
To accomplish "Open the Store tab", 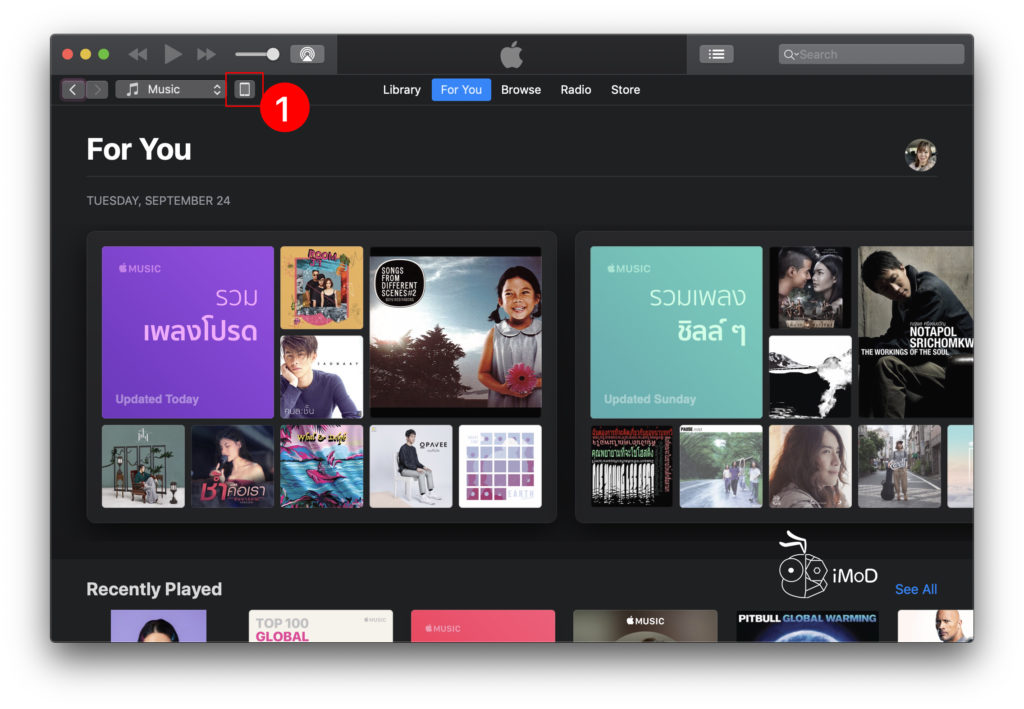I will (x=625, y=89).
